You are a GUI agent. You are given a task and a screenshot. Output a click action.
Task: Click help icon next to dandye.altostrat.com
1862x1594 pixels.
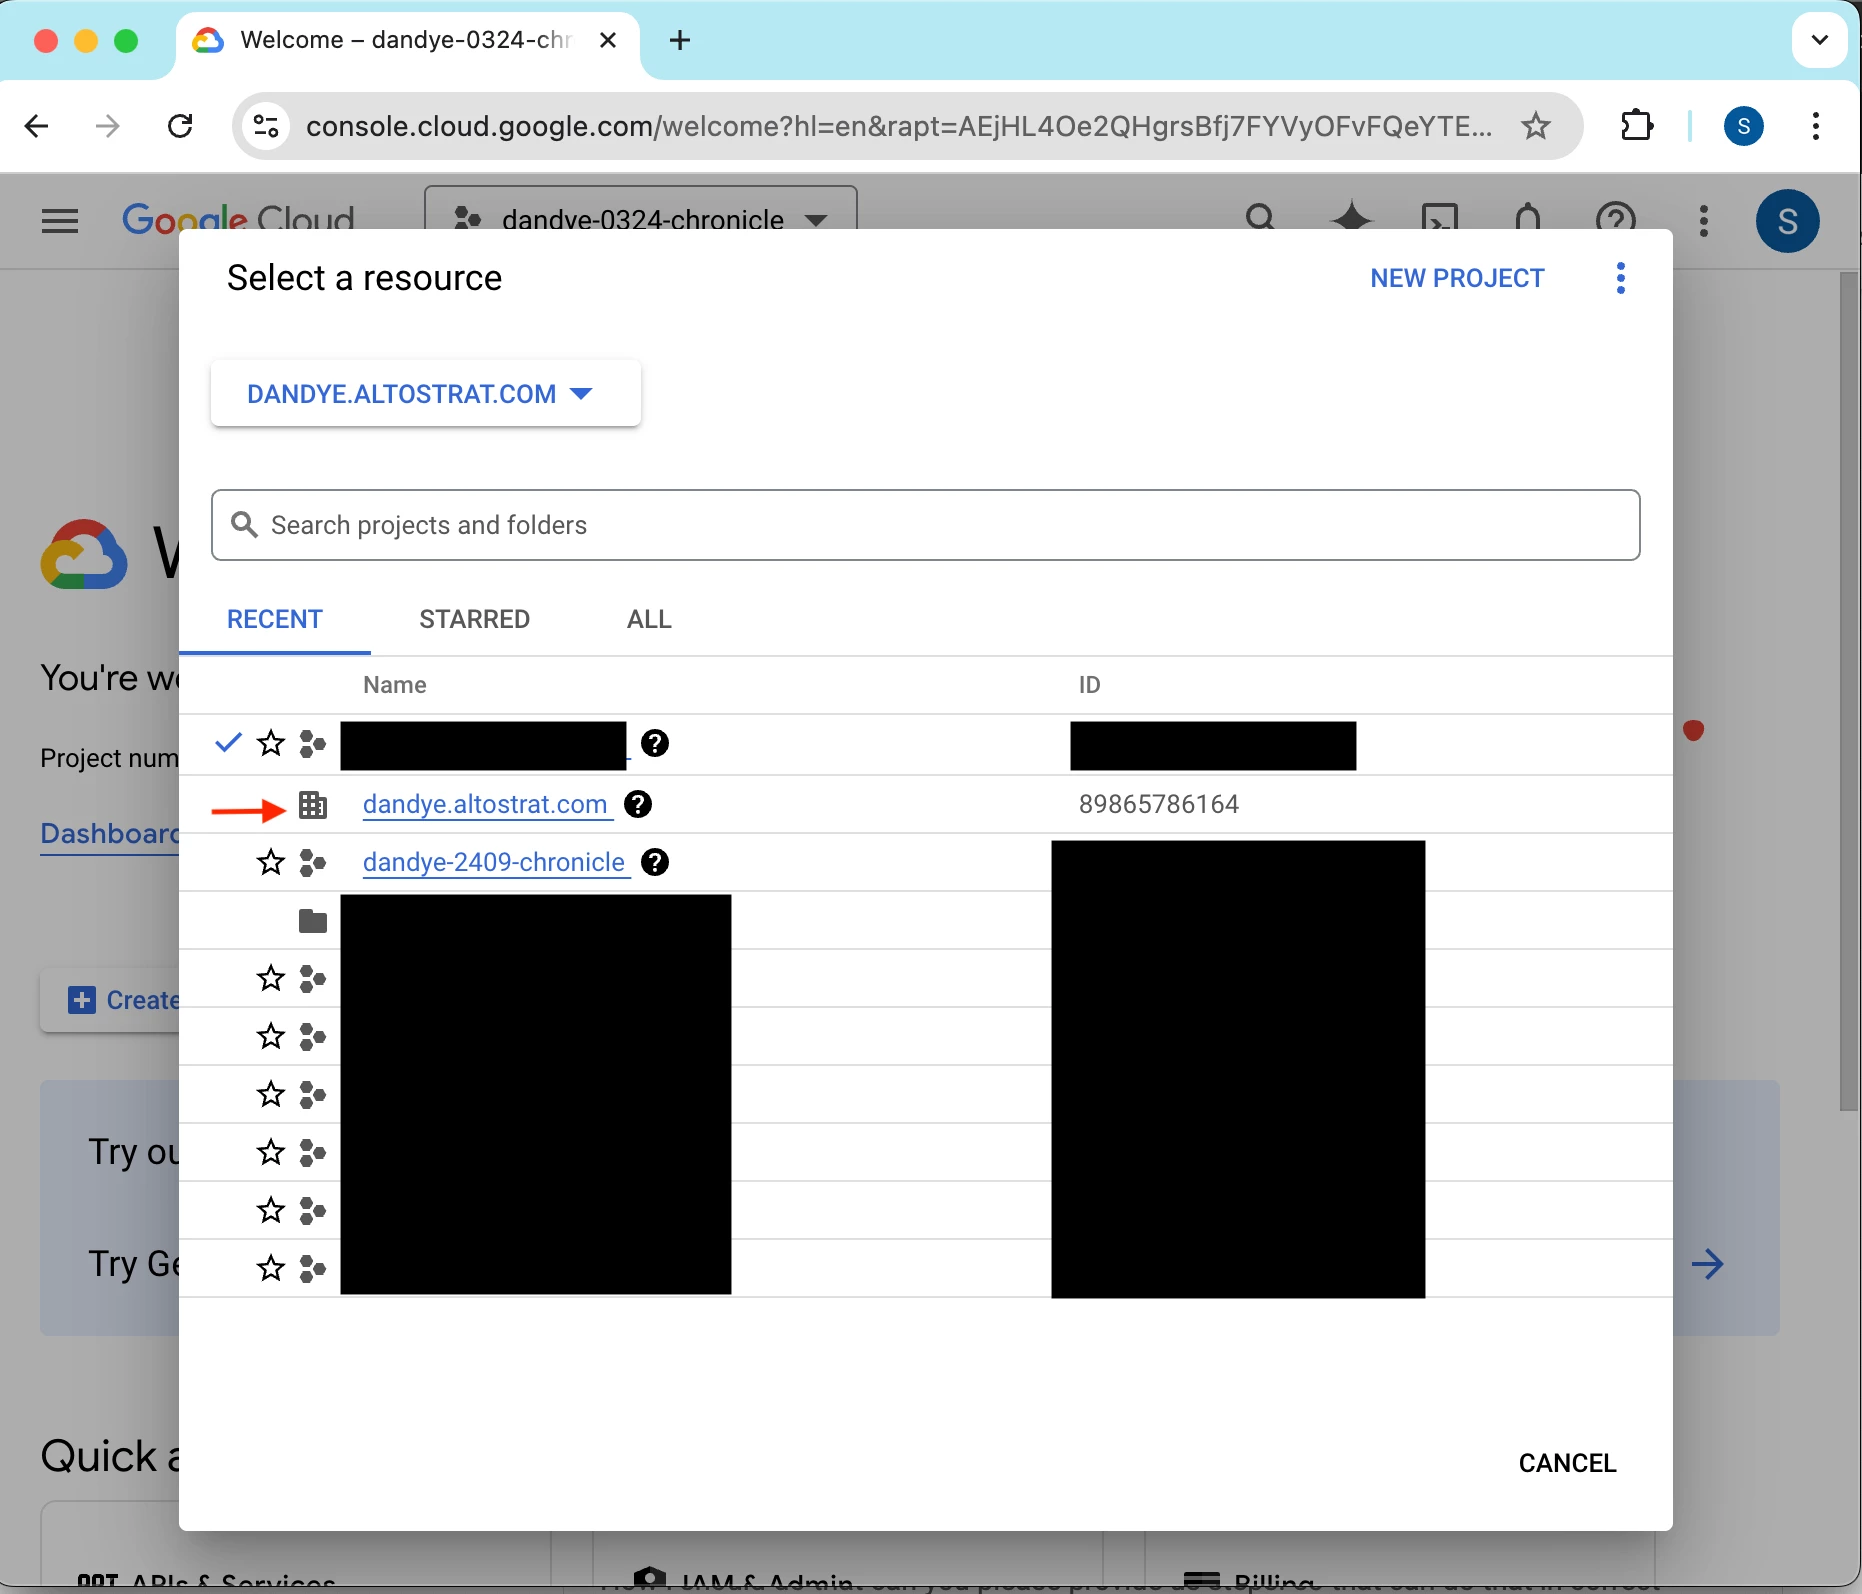[x=638, y=804]
